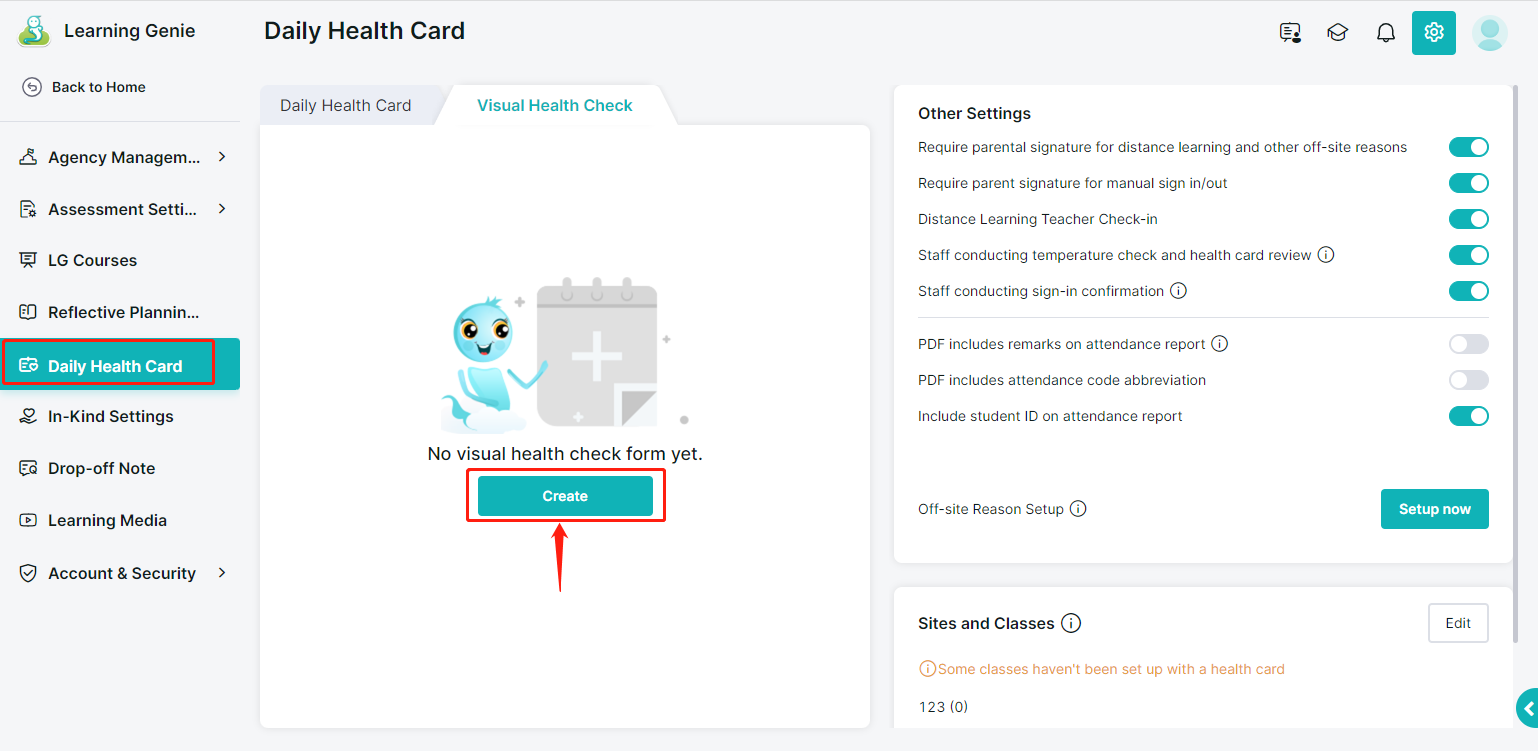The image size is (1538, 751).
Task: Open the settings gear icon
Action: pos(1433,33)
